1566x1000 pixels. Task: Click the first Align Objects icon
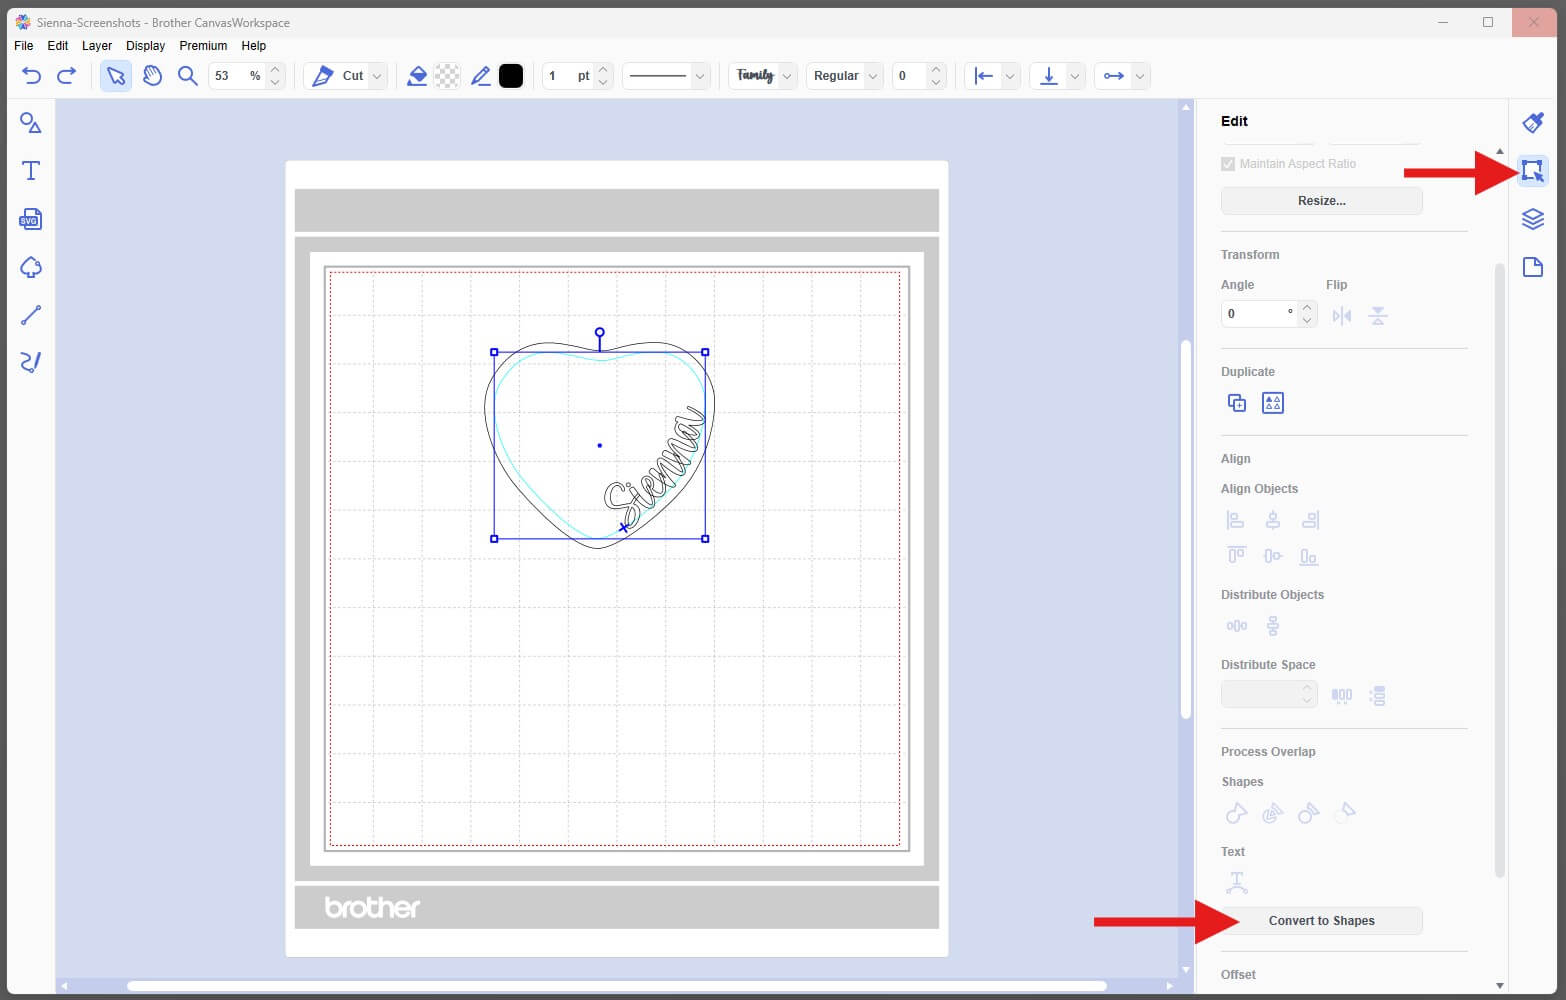click(x=1236, y=520)
